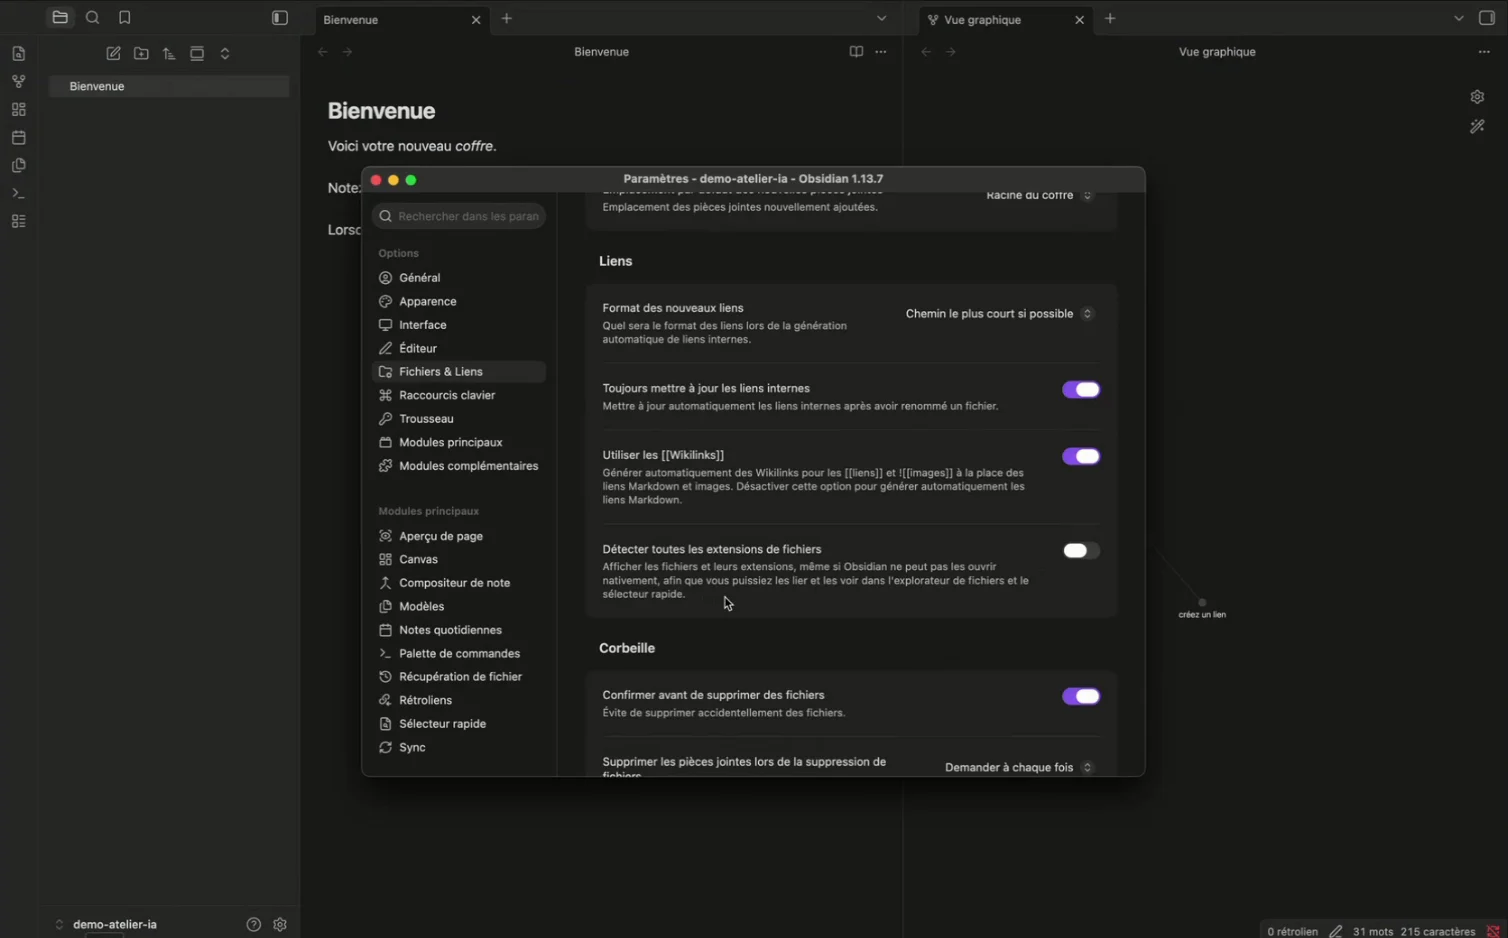
Task: Open Récupération de fichier plugin settings
Action: click(459, 677)
